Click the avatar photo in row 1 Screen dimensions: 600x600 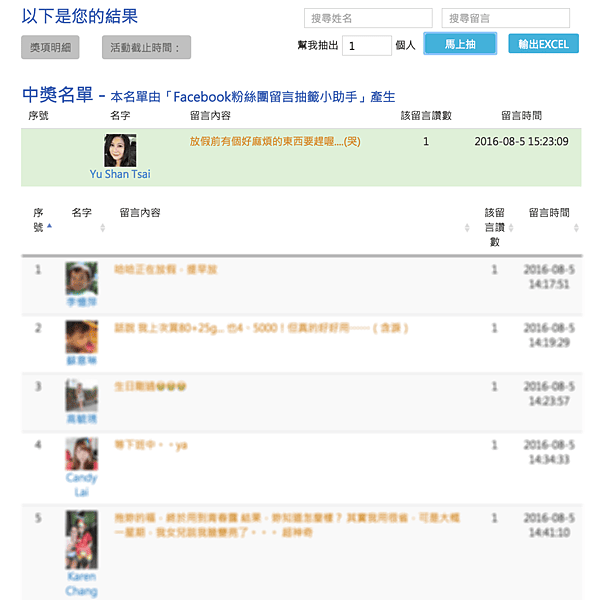(x=81, y=277)
